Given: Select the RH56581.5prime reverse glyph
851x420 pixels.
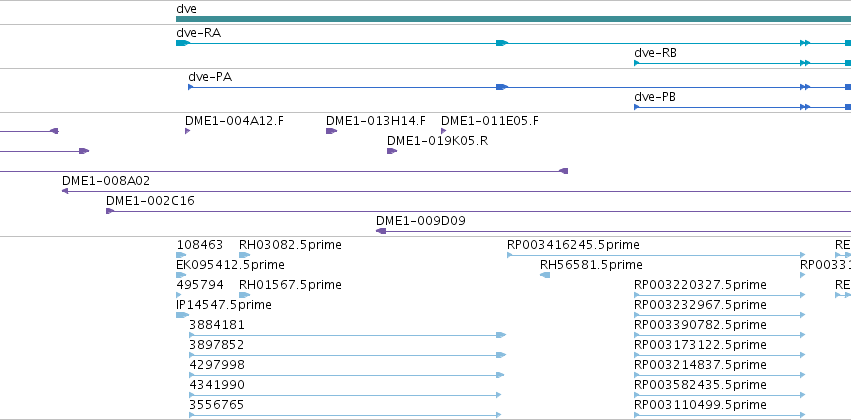Looking at the screenshot, I should [x=545, y=275].
